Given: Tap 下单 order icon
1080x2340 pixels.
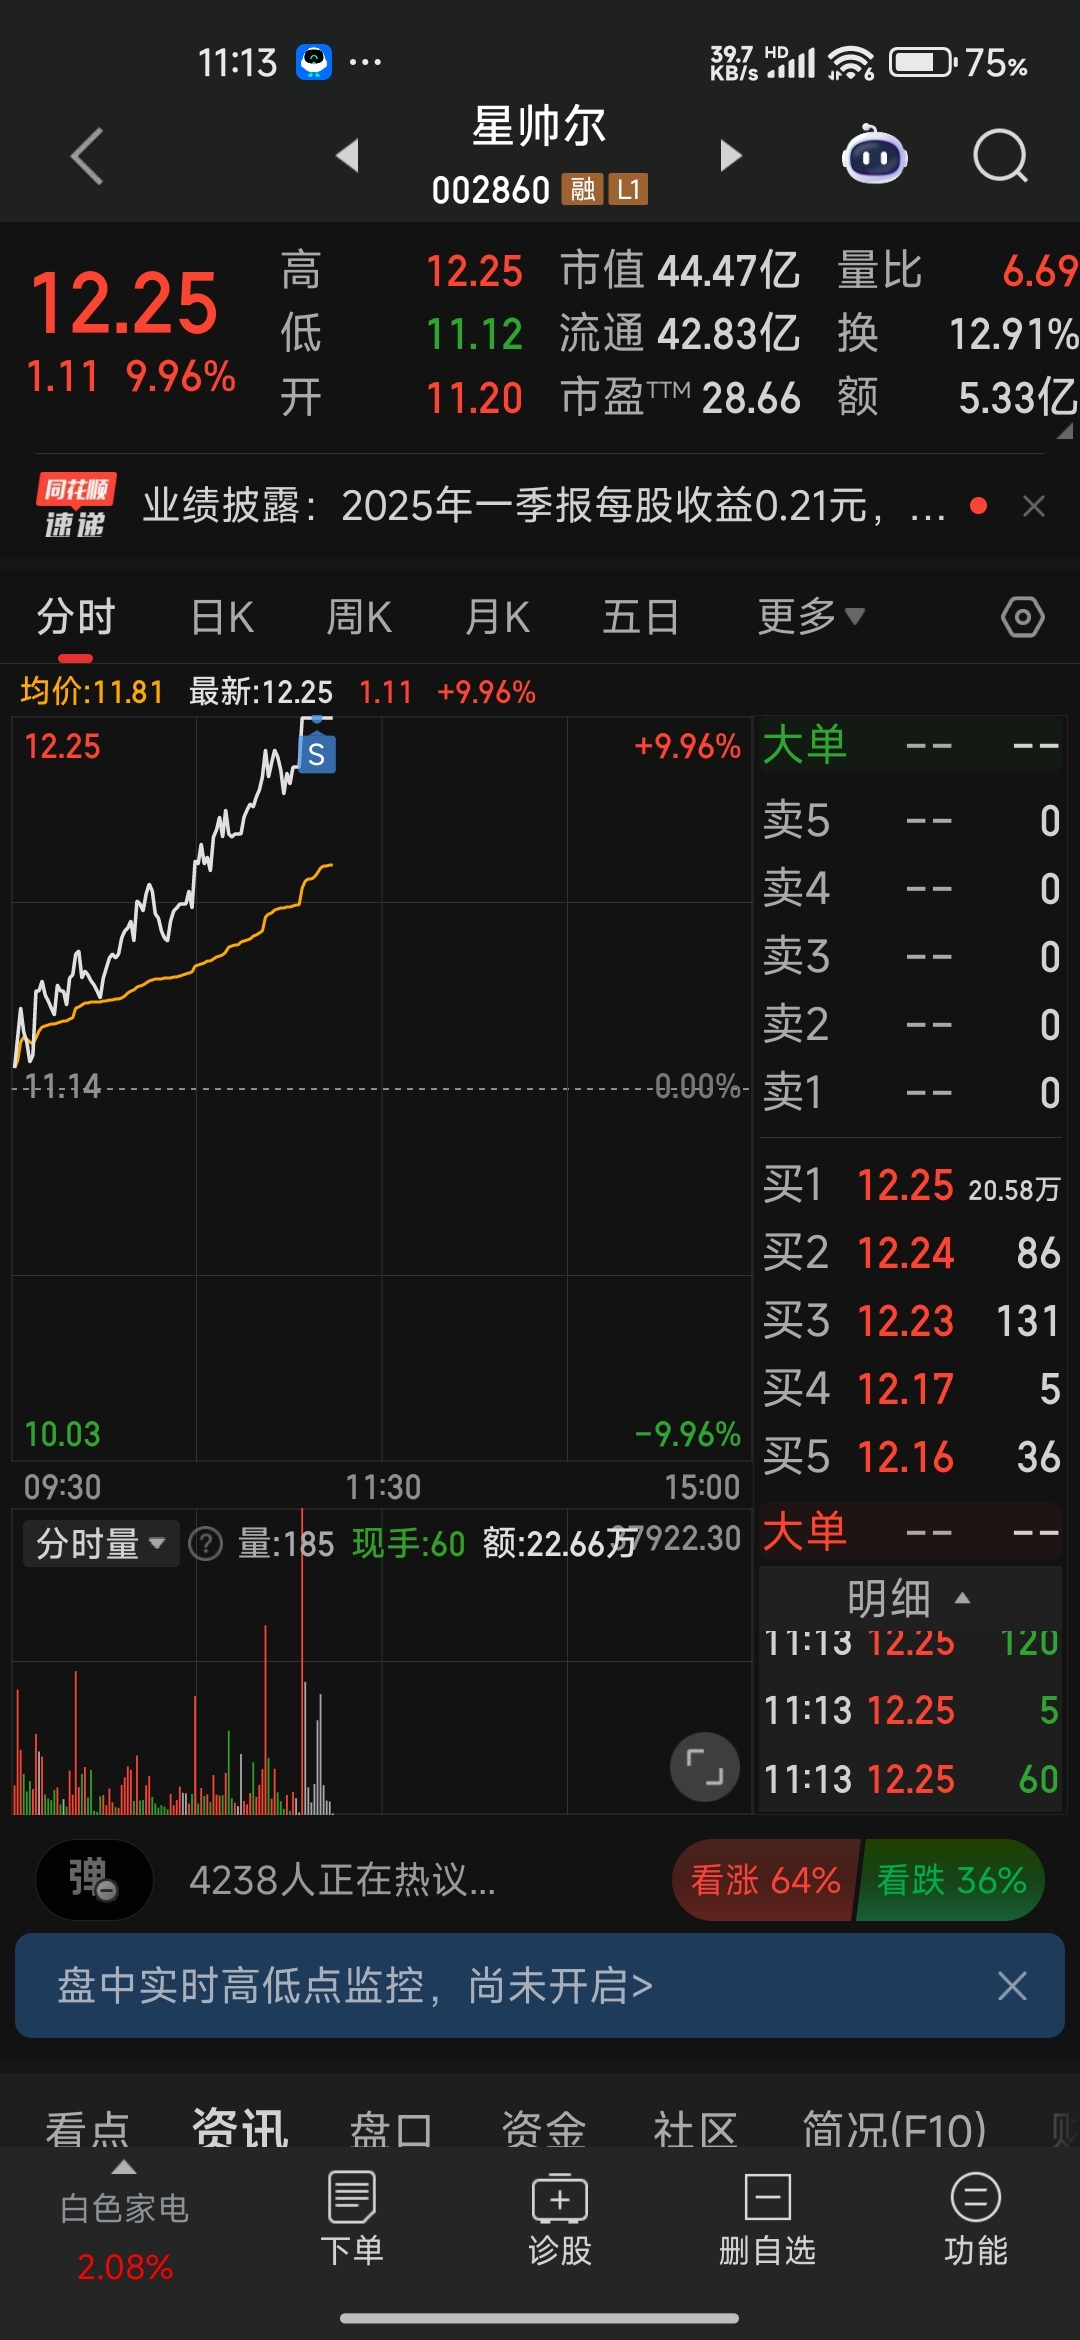Looking at the screenshot, I should coord(351,2218).
